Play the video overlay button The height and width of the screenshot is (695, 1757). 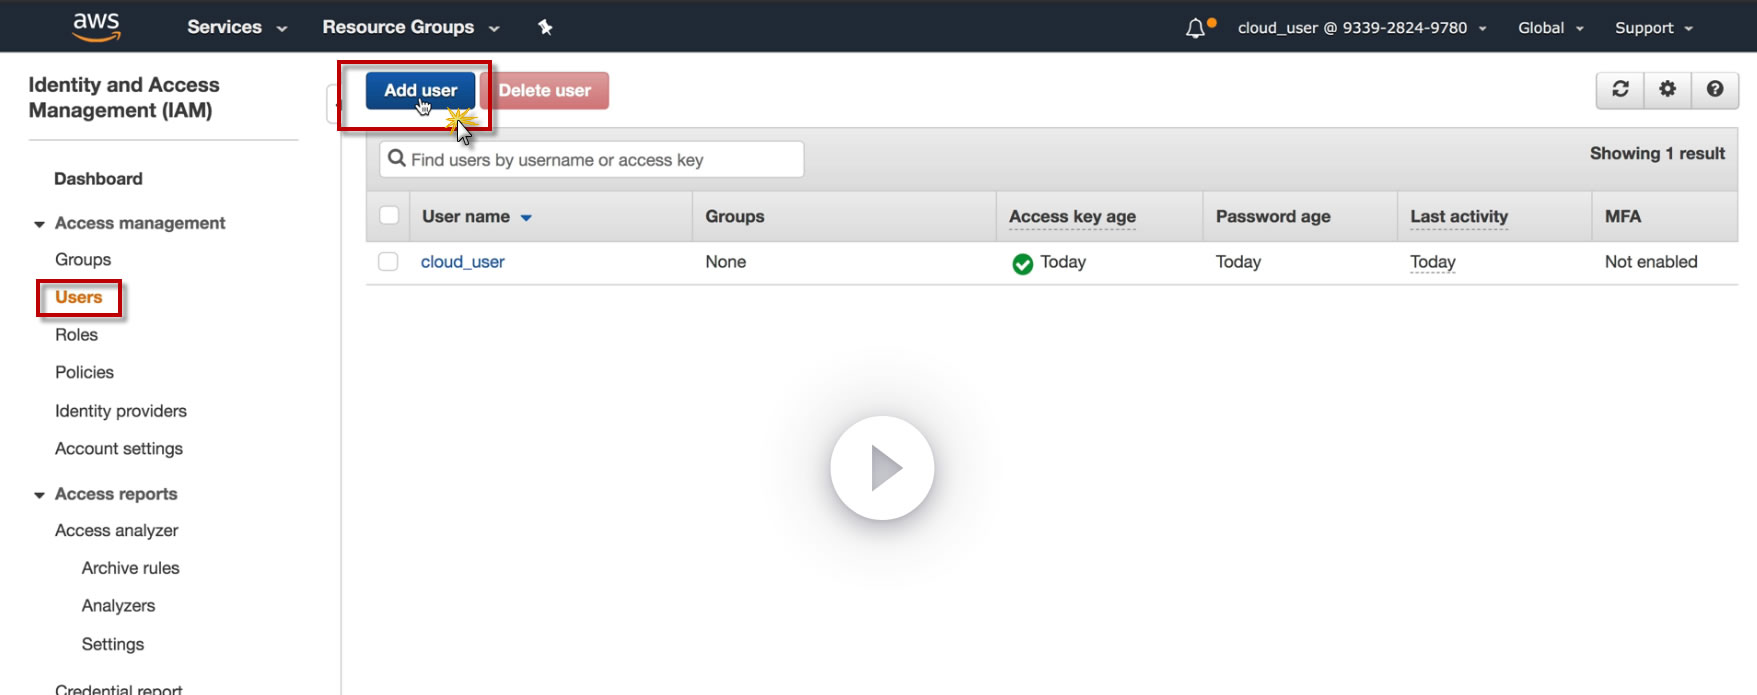[x=882, y=468]
